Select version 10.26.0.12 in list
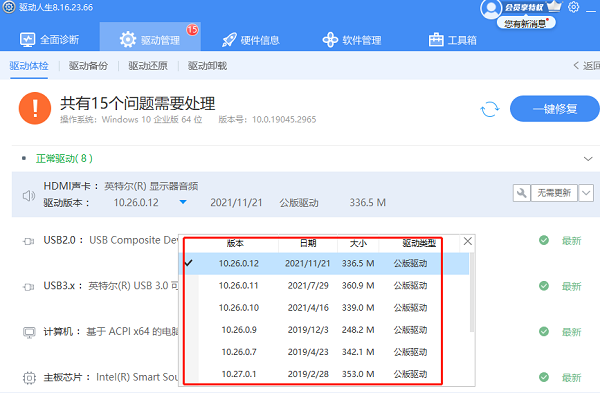 [324, 263]
